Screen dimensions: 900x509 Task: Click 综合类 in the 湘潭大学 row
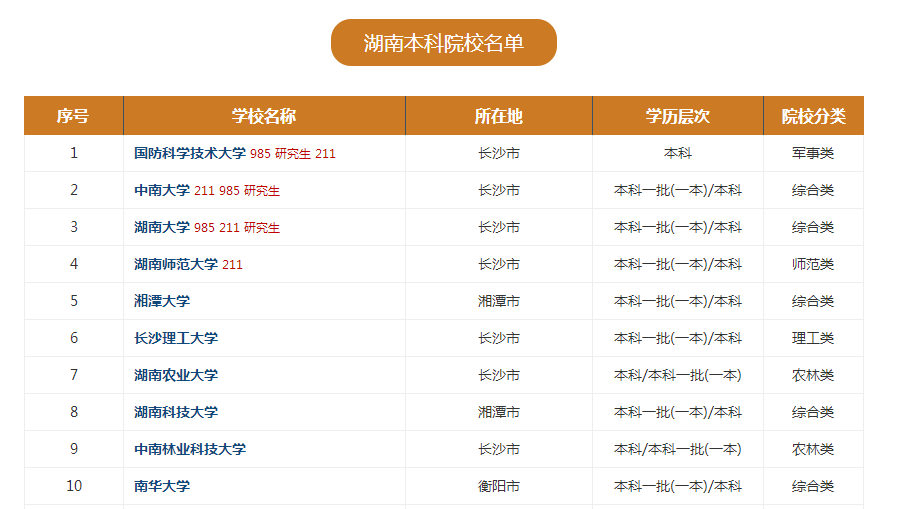point(813,301)
